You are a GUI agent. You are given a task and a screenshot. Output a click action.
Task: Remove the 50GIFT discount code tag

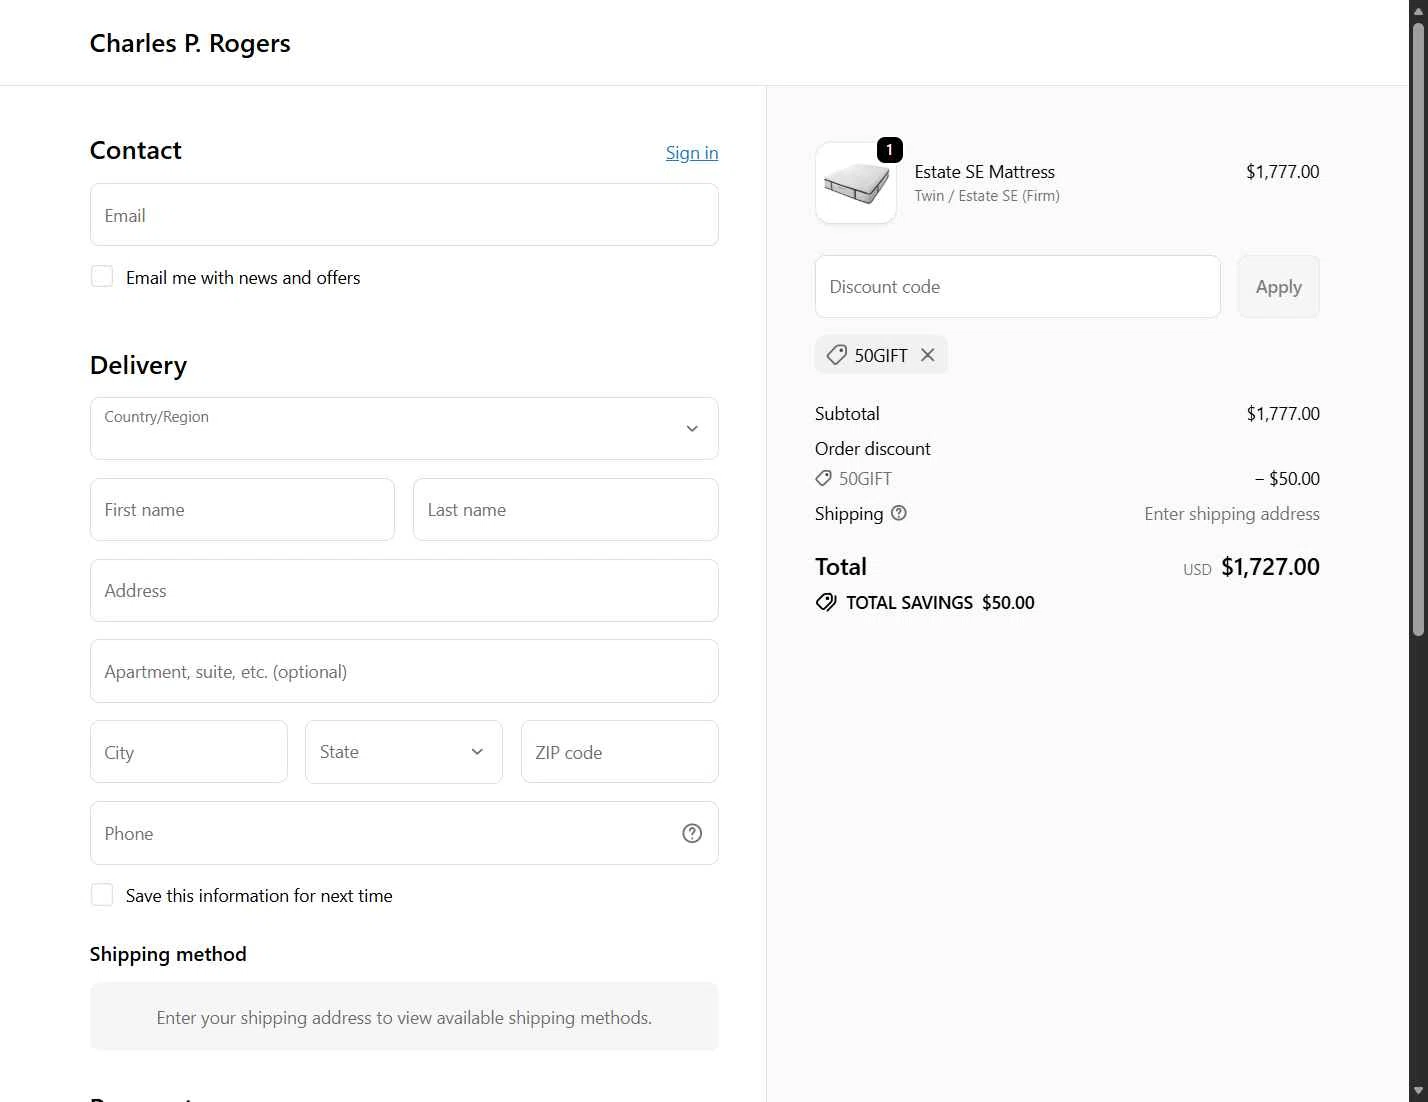click(928, 355)
